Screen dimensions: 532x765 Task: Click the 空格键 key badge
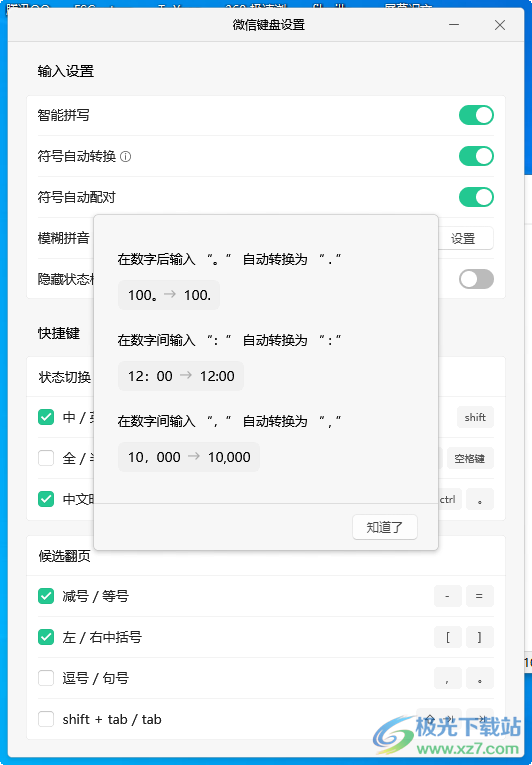point(470,458)
